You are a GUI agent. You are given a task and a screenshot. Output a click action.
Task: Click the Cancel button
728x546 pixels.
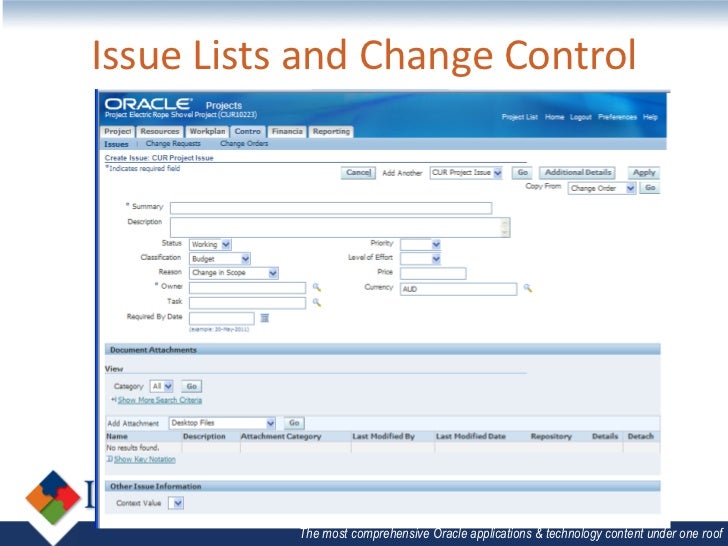[x=358, y=173]
